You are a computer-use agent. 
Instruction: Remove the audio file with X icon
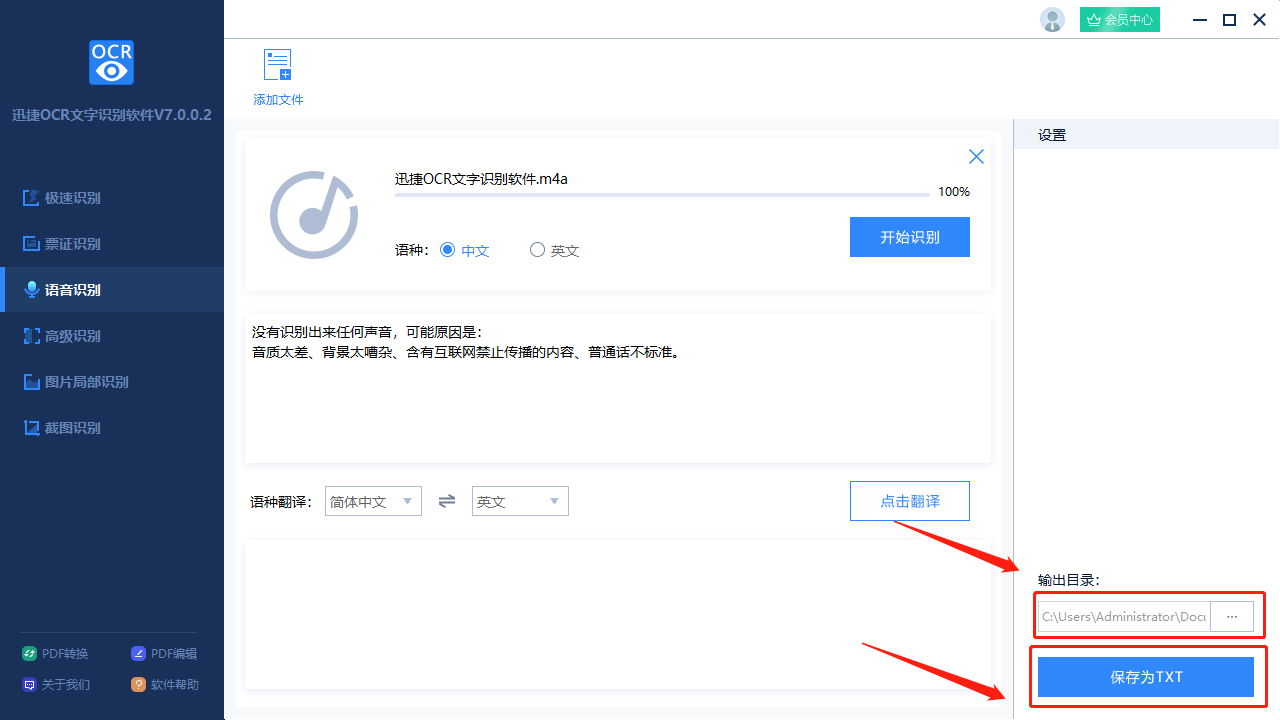(x=976, y=157)
